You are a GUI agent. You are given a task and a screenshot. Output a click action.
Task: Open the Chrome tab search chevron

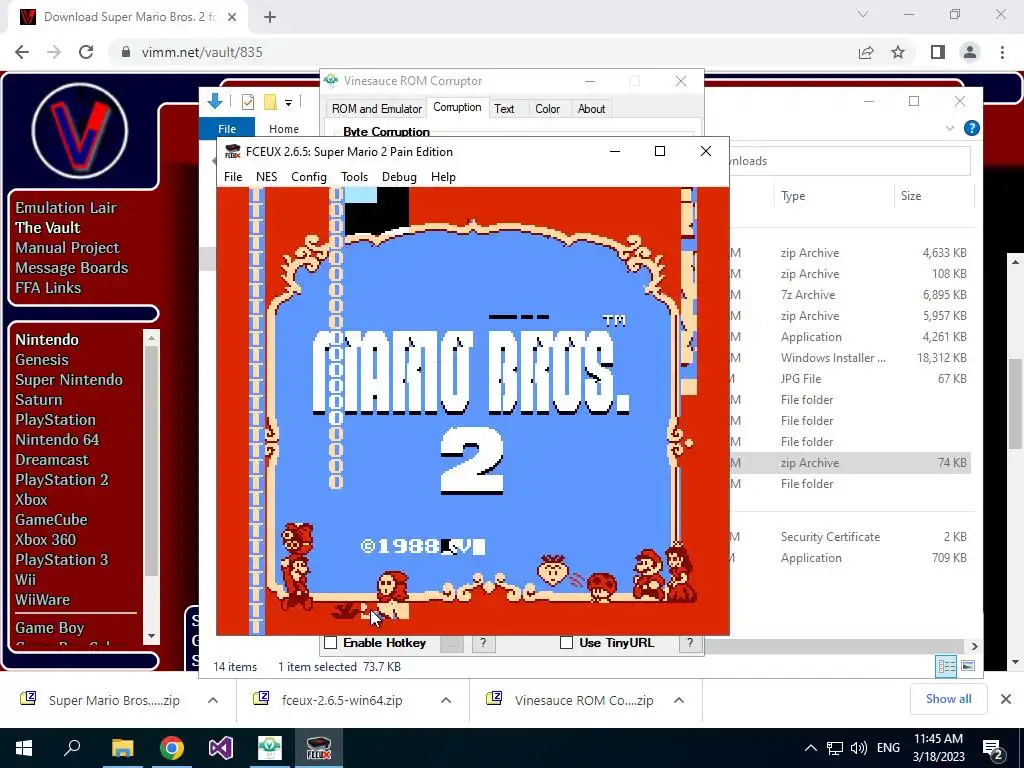coord(863,14)
